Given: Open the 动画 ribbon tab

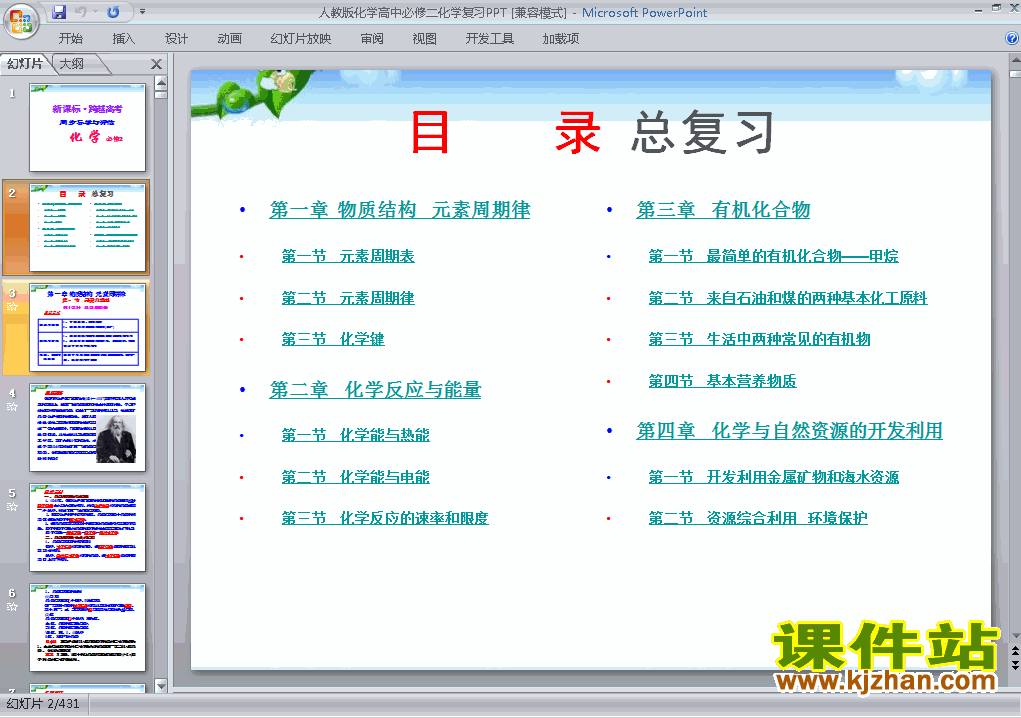Looking at the screenshot, I should coord(229,38).
